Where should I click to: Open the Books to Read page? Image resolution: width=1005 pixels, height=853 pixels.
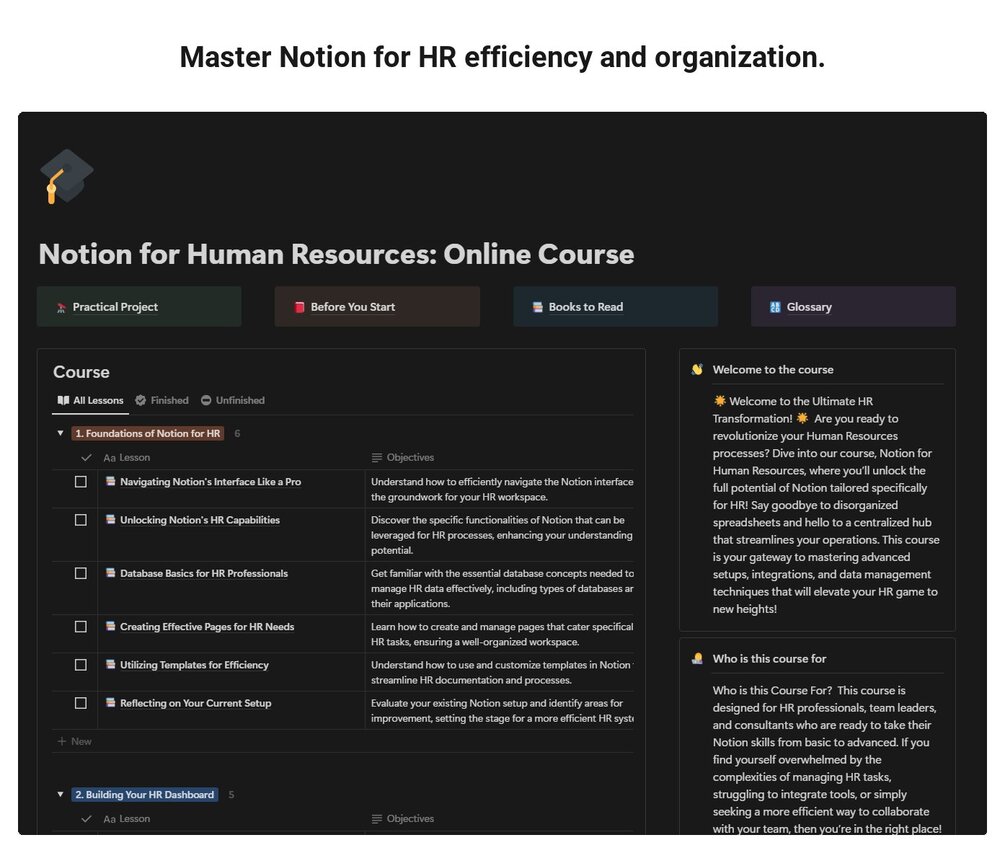tap(615, 307)
